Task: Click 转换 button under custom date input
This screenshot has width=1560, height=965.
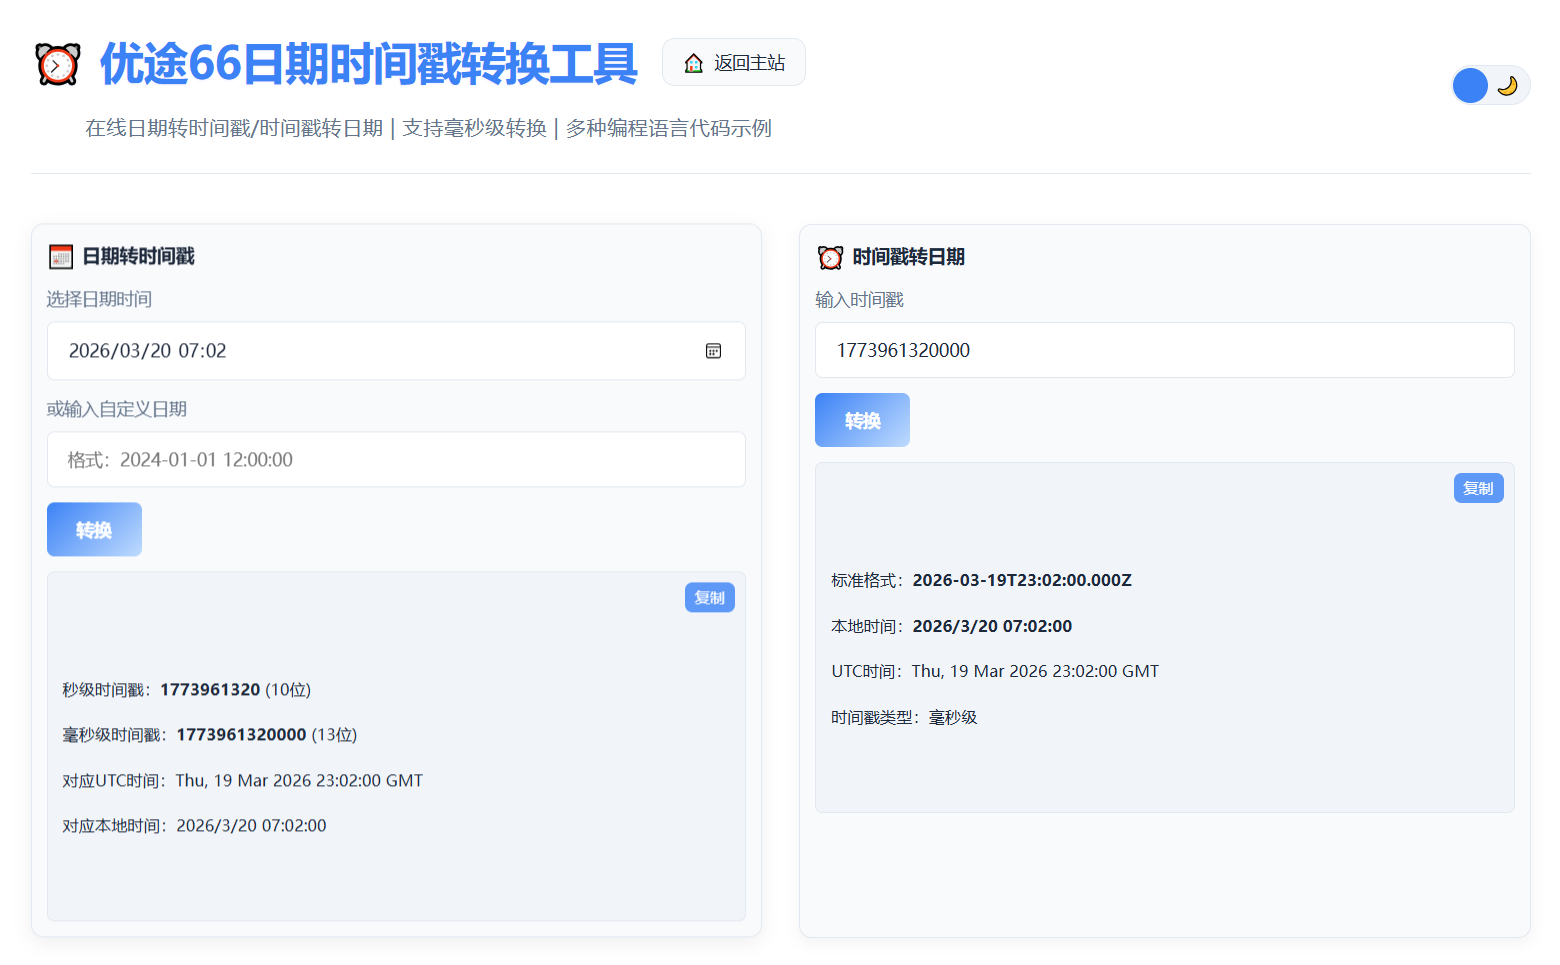Action: tap(94, 529)
